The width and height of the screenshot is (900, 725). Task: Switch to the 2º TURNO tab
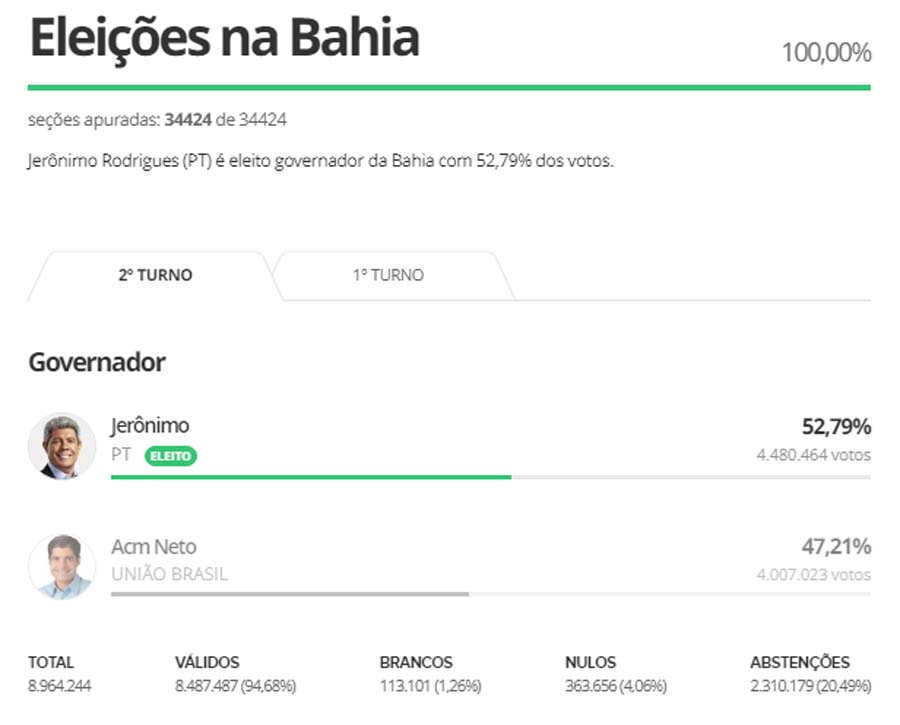155,275
